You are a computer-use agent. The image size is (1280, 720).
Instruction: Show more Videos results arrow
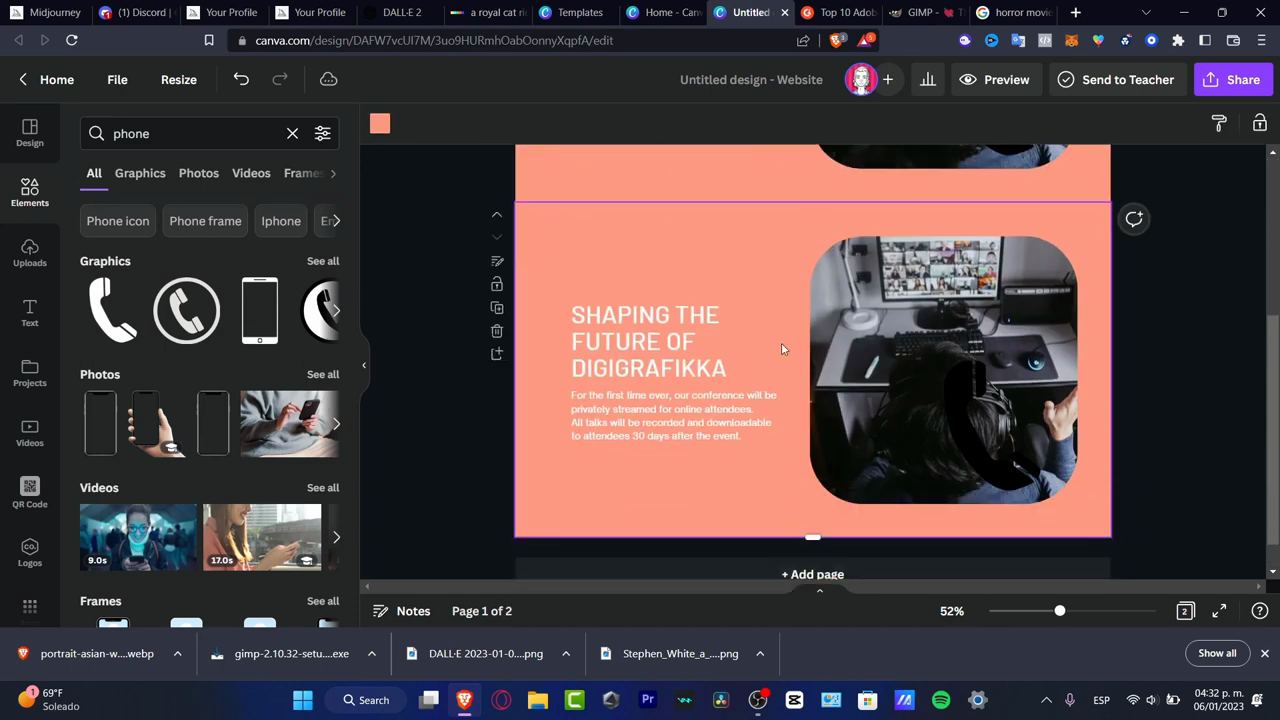click(x=336, y=537)
